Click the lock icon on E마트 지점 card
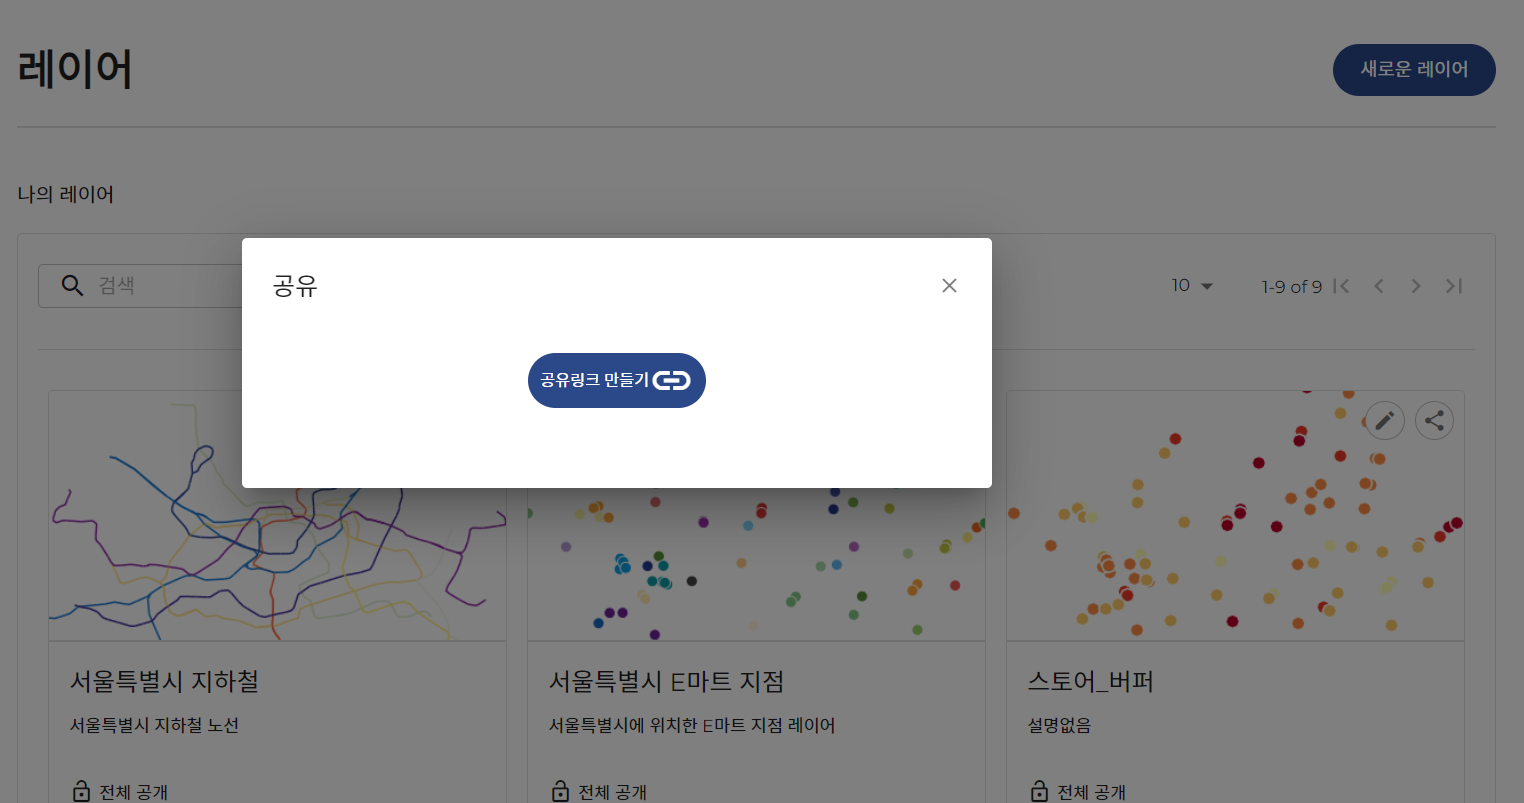This screenshot has height=803, width=1524. [x=560, y=791]
